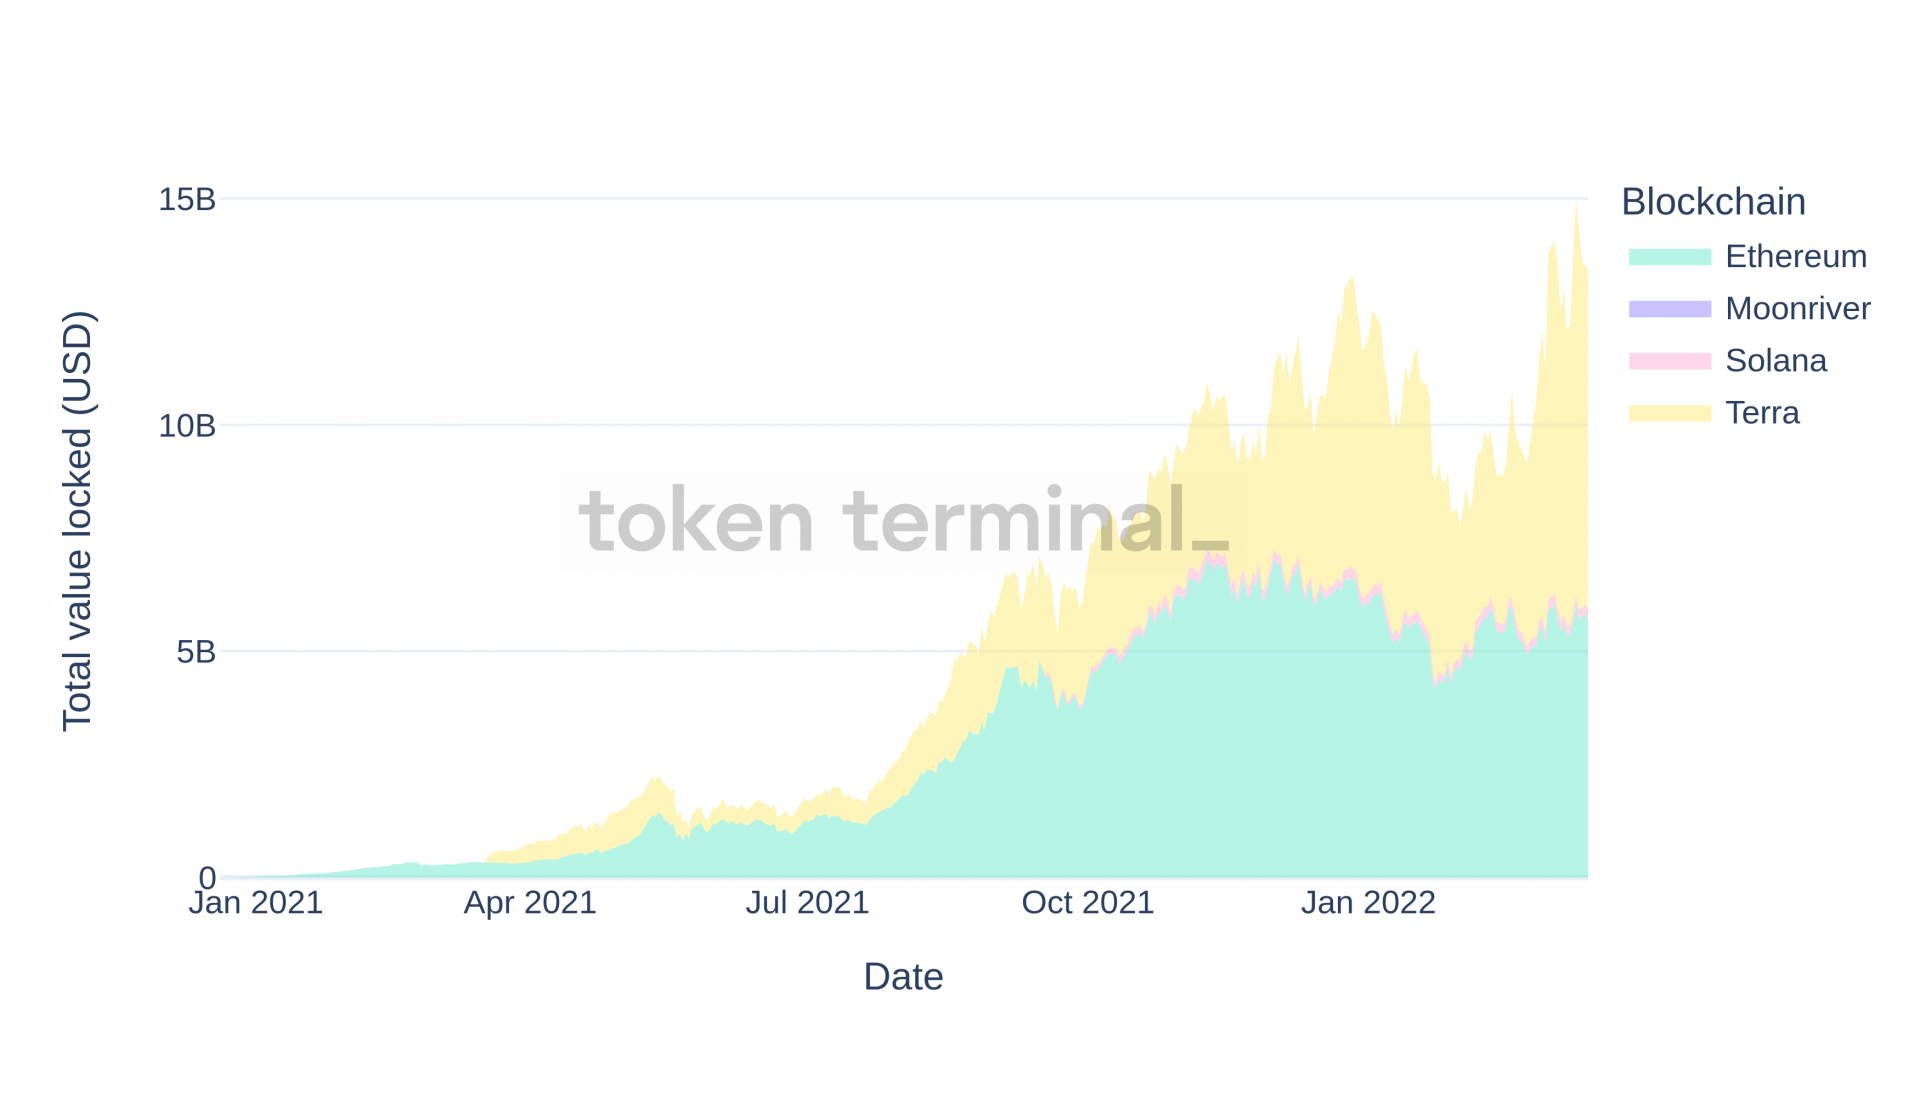Toggle the Ethereum series via legend label
The height and width of the screenshot is (1097, 1920).
click(1795, 257)
